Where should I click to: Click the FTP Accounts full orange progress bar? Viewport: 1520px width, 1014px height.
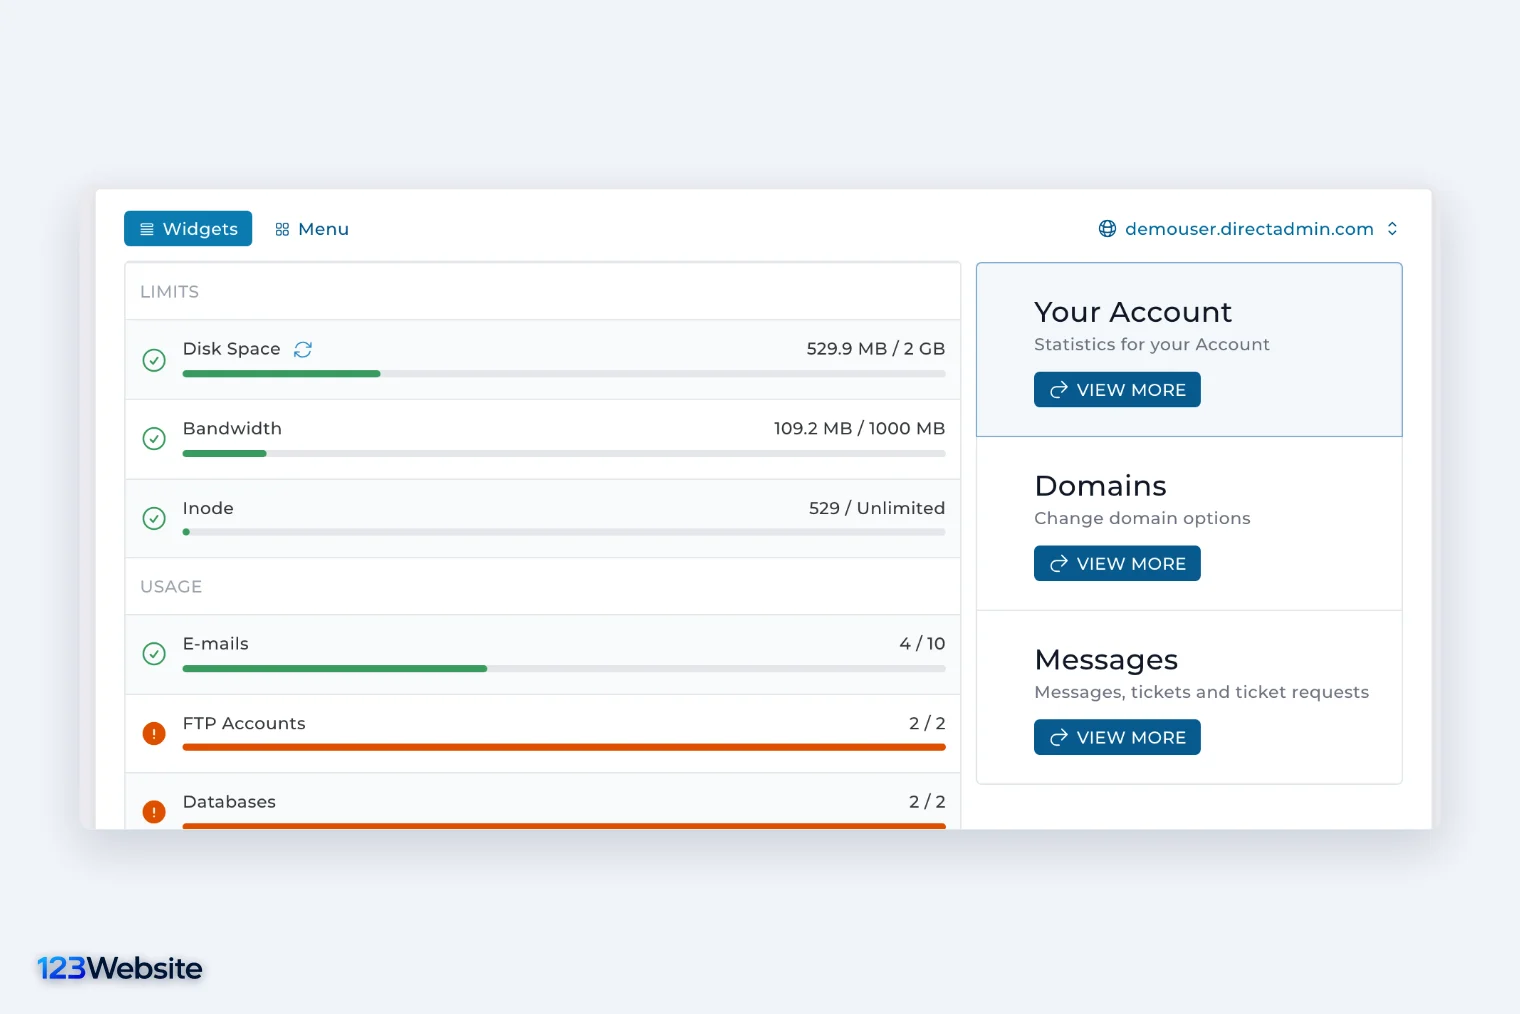[564, 748]
